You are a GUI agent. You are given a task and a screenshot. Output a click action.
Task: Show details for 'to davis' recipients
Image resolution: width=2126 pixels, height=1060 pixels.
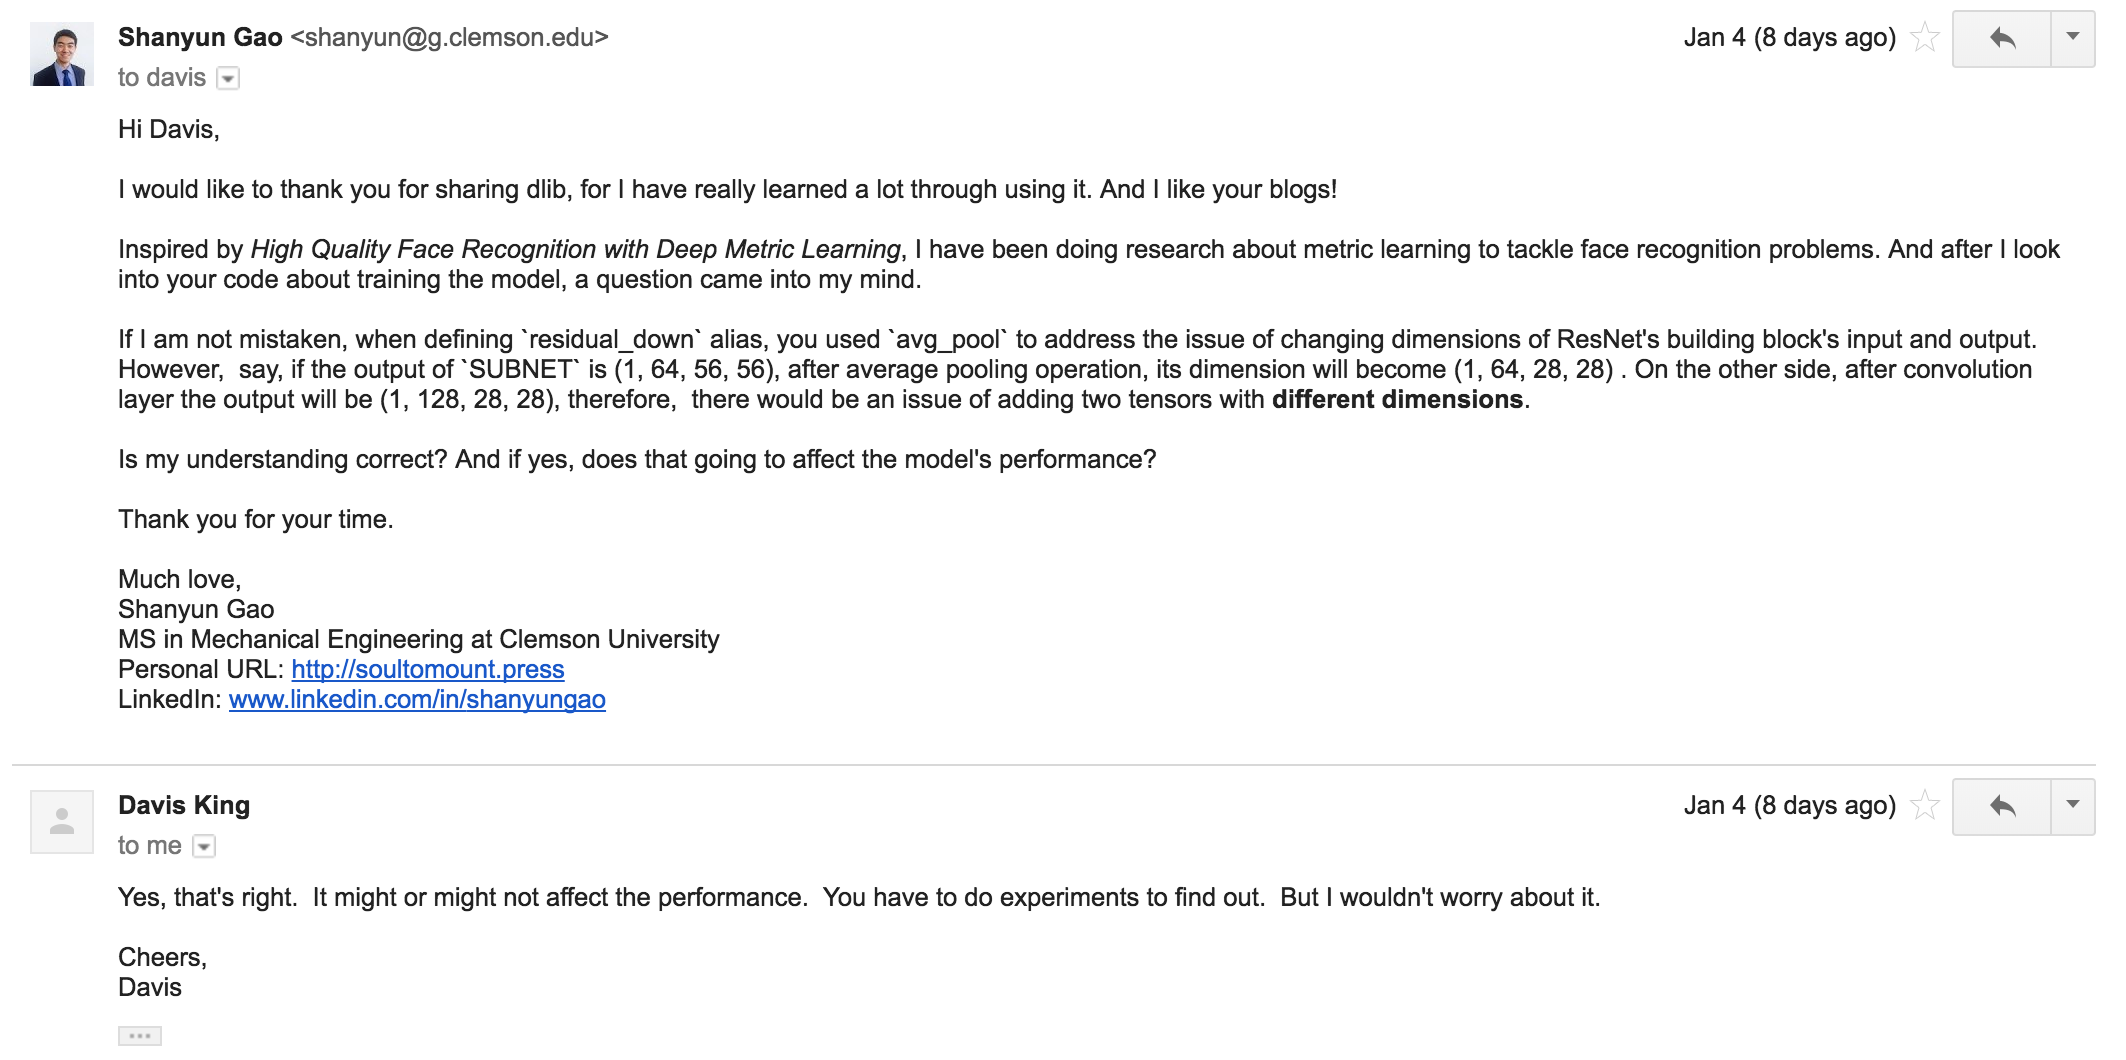tap(229, 79)
